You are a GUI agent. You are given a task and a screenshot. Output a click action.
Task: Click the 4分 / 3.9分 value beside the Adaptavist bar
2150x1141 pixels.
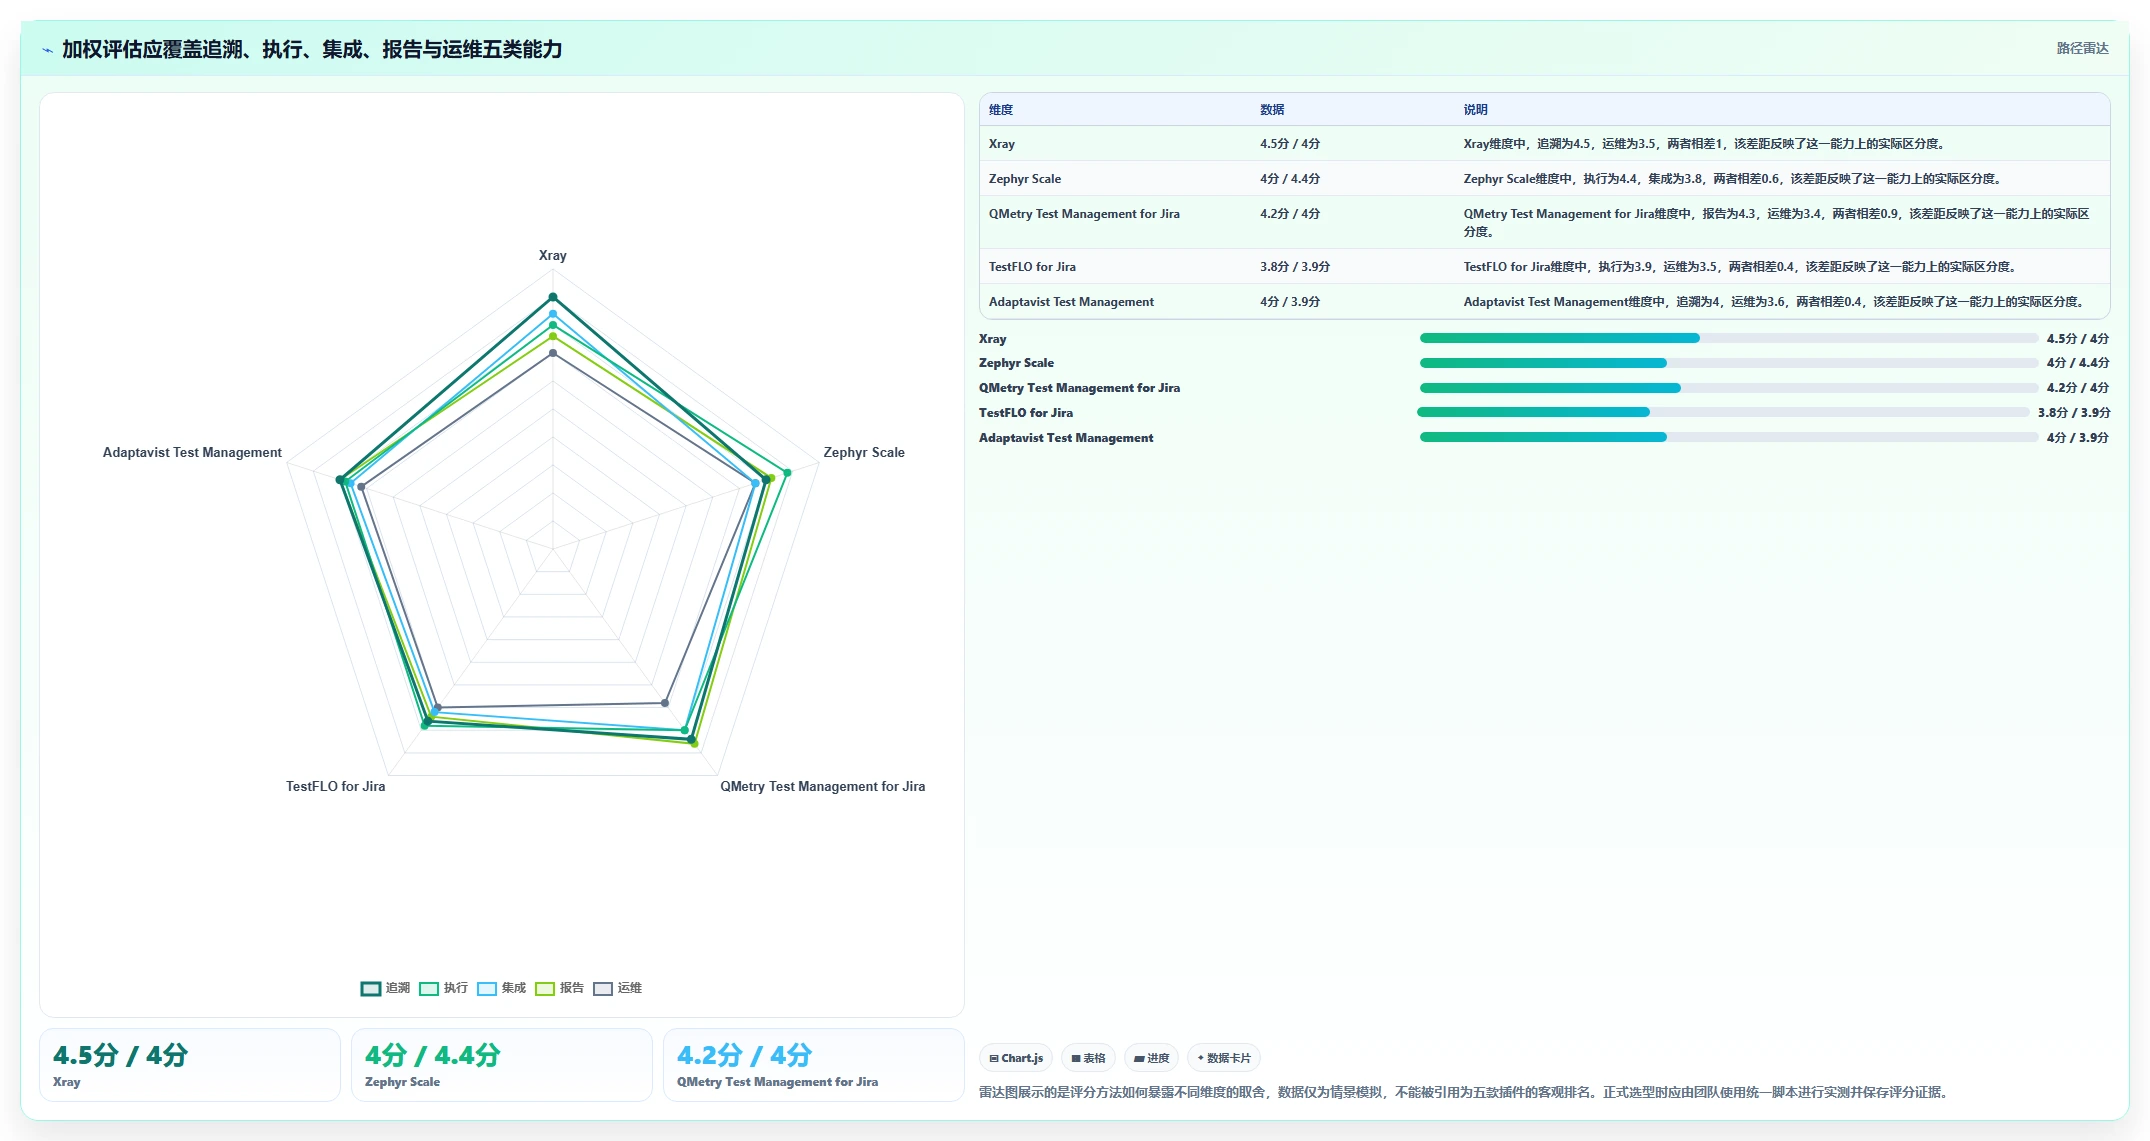tap(2078, 438)
